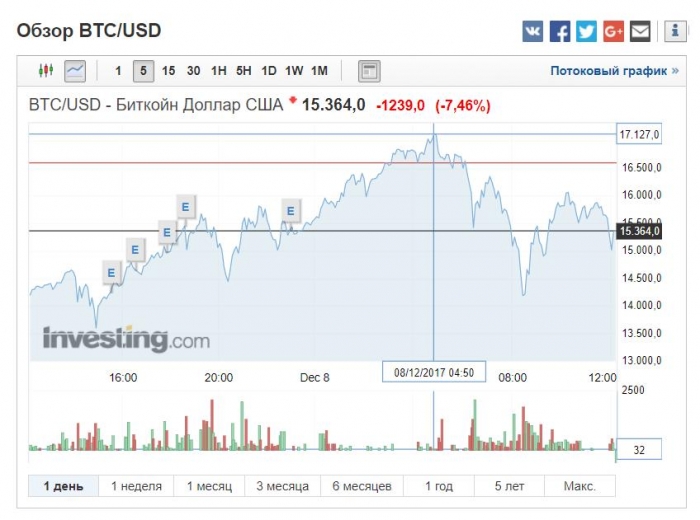Share chart via VK icon
The height and width of the screenshot is (520, 700).
pos(533,31)
